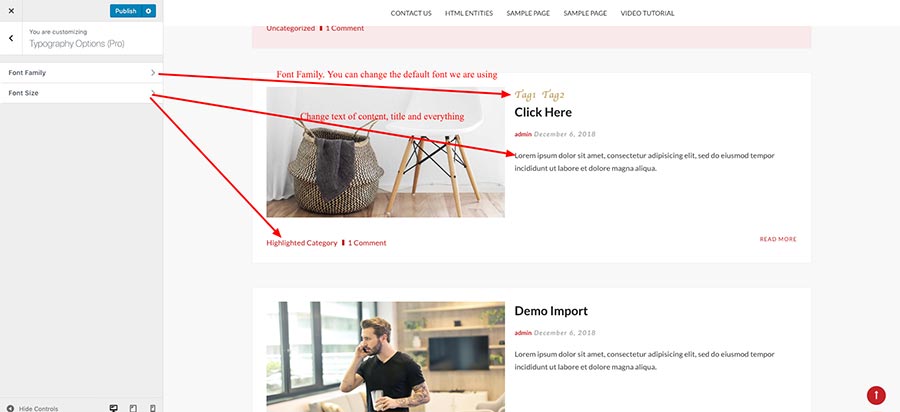Open the HTML Entities menu item
Viewport: 900px width, 412px height.
(469, 13)
